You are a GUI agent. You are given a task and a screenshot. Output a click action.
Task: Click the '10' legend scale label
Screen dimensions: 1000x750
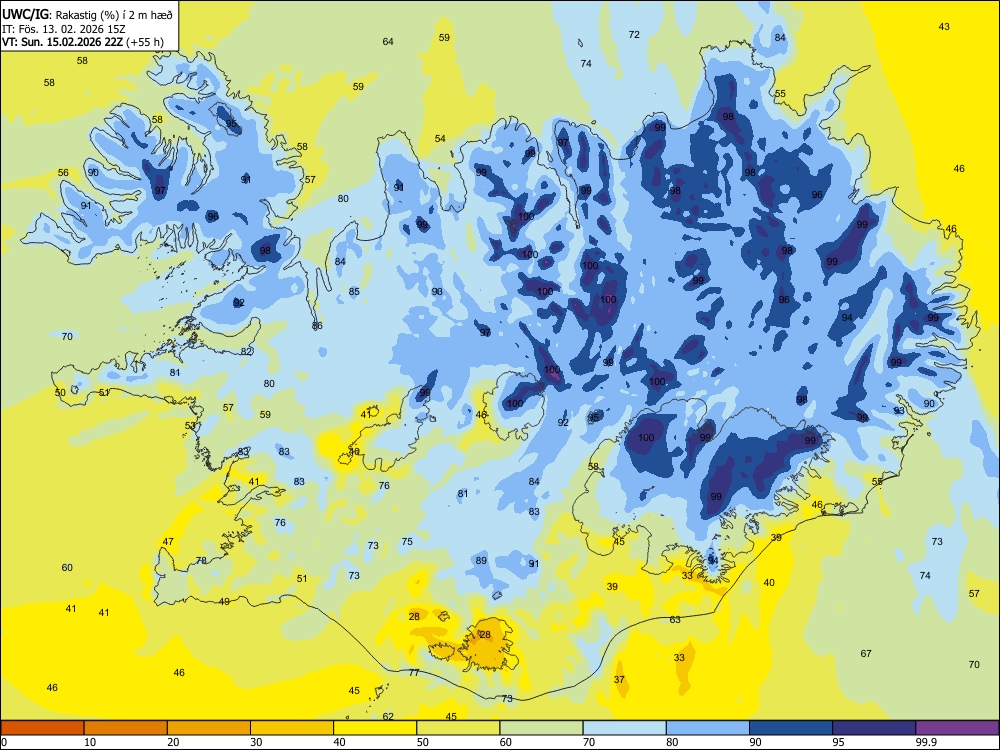(90, 742)
